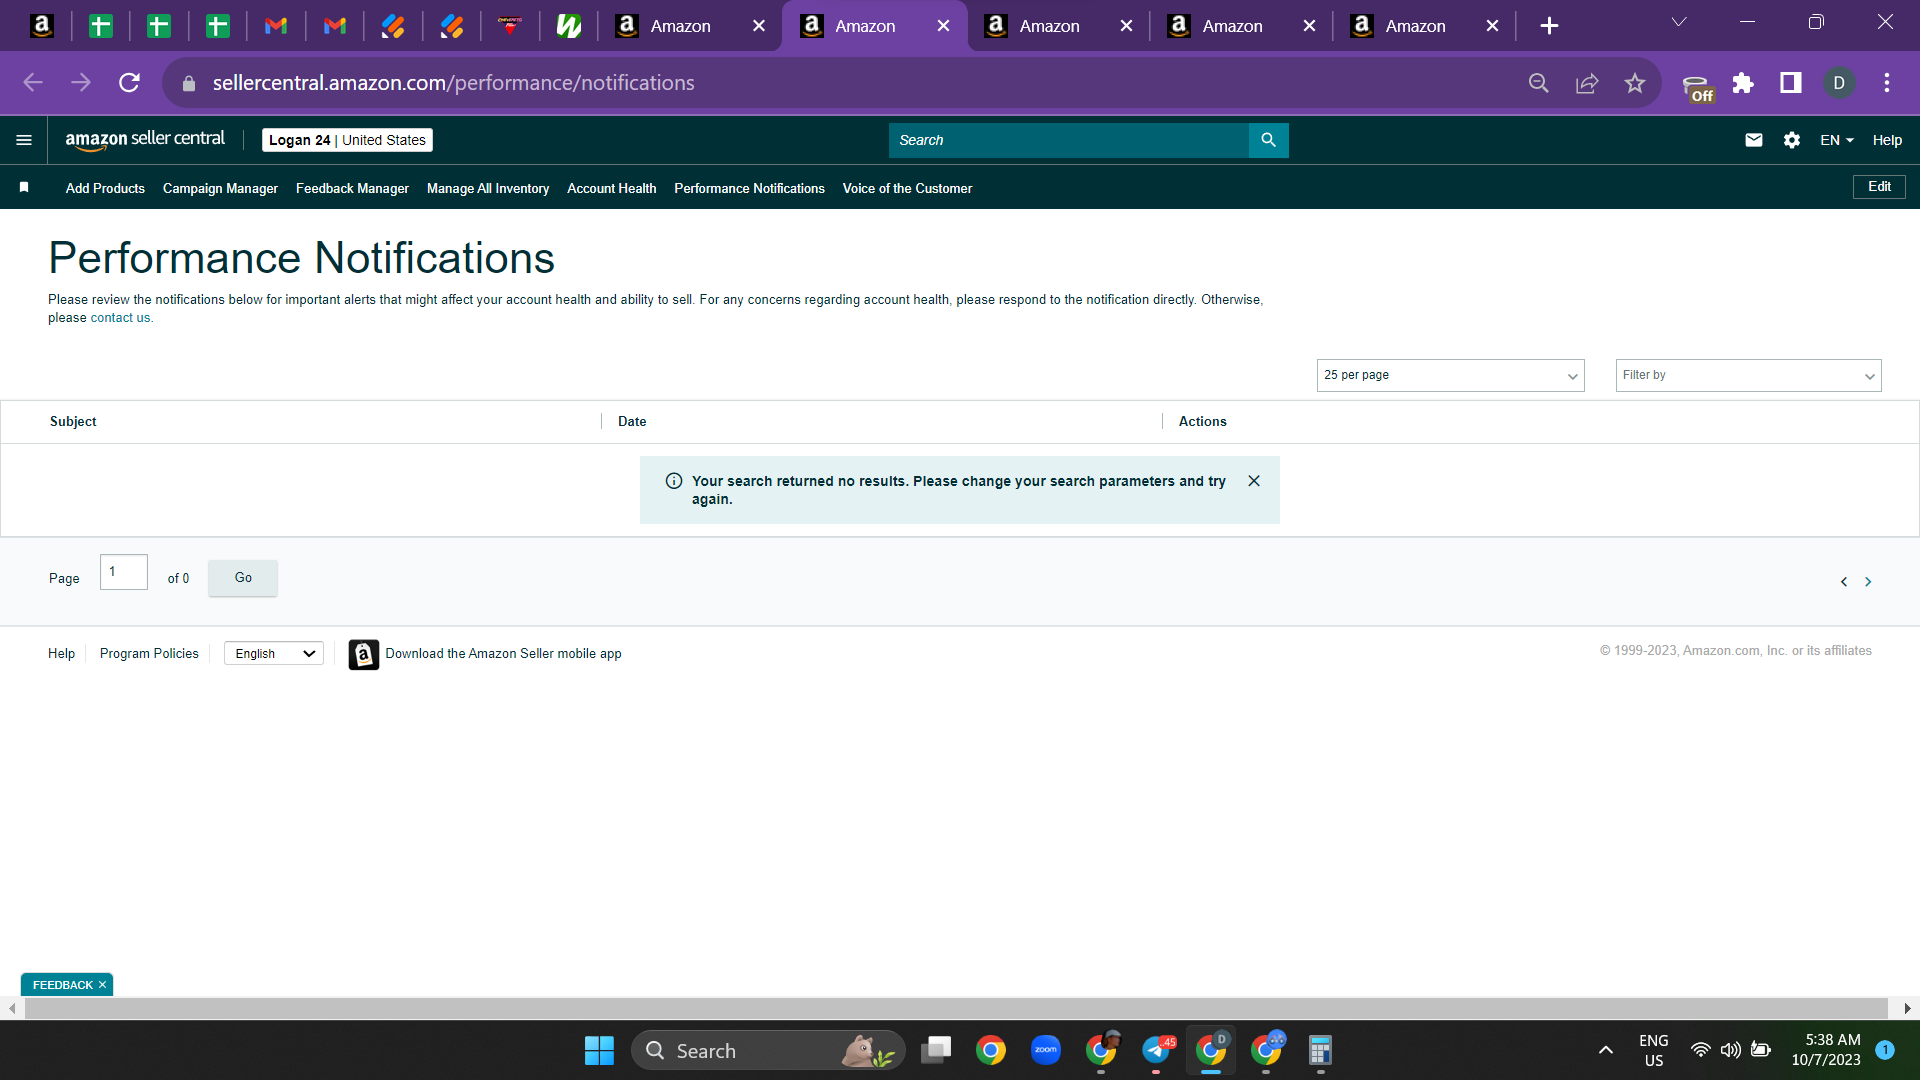Click the amazon seller central logo
The image size is (1920, 1080).
[x=145, y=140]
